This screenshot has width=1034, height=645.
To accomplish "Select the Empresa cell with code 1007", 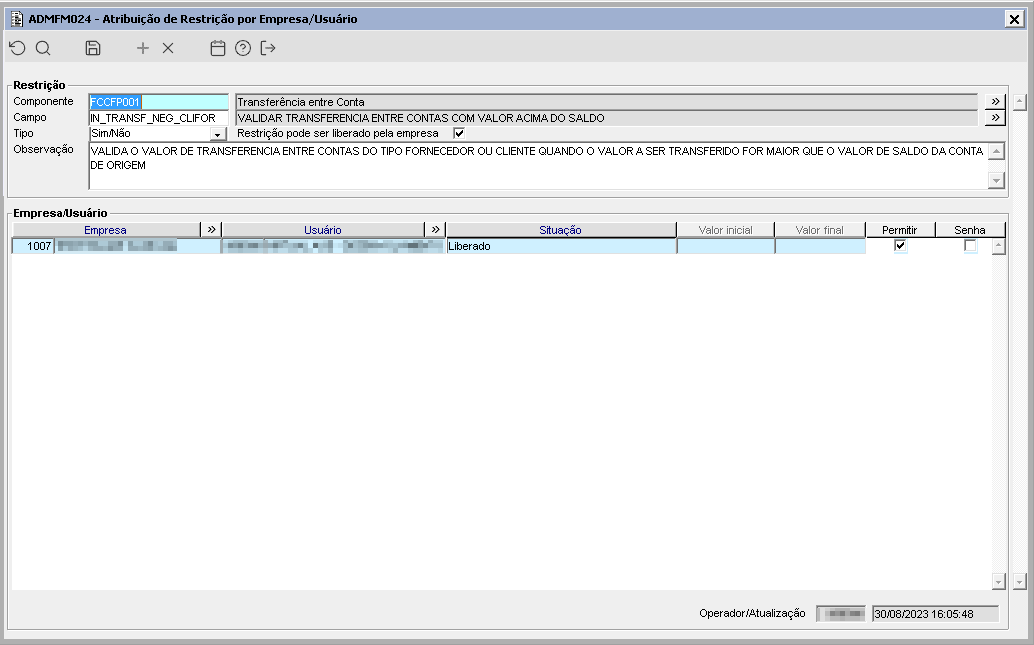I will (x=33, y=246).
